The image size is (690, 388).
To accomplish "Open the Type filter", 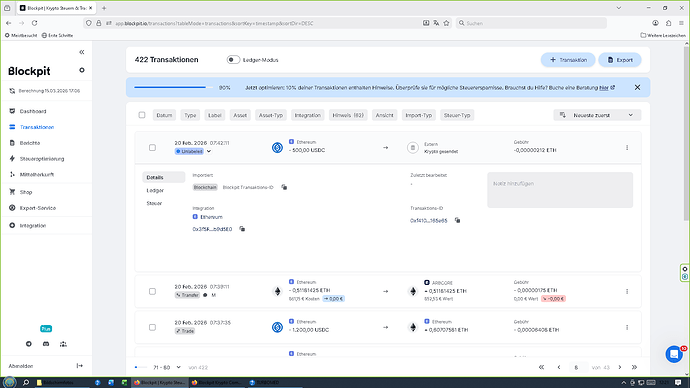I will tap(190, 115).
